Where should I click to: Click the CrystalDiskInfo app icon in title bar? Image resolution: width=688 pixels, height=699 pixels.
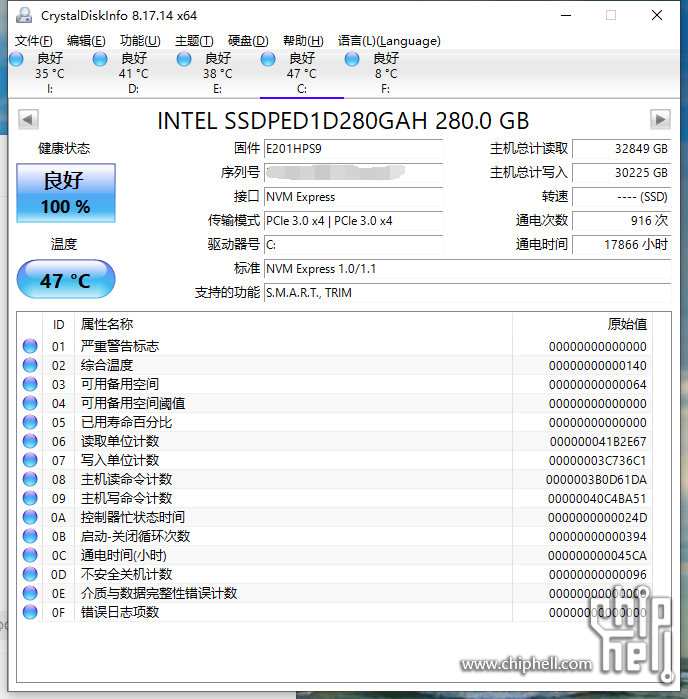[24, 15]
